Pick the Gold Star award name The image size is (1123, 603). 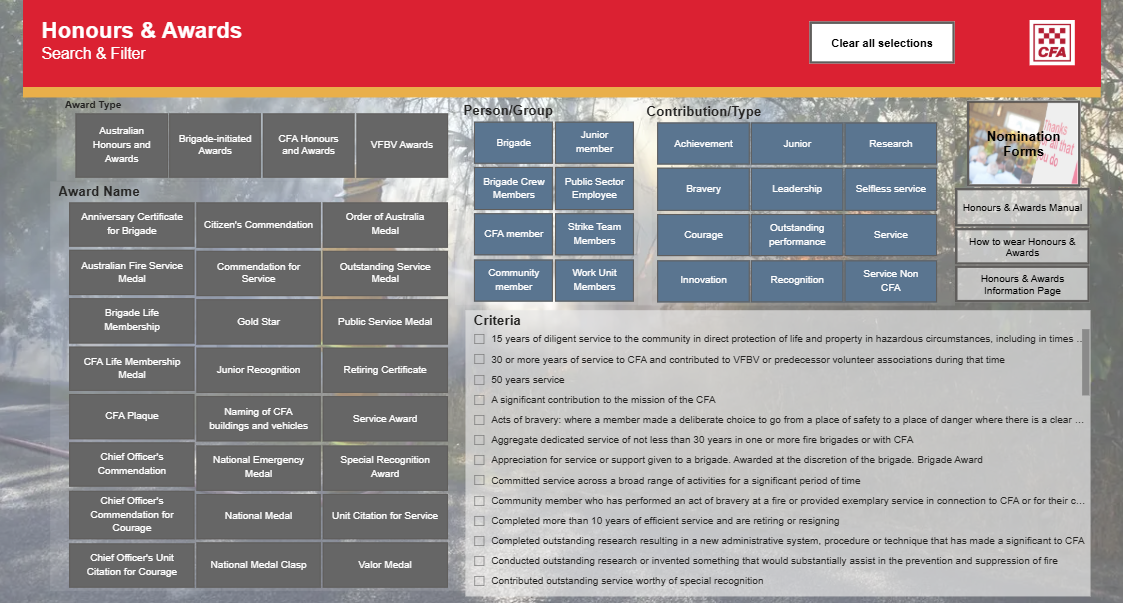258,322
